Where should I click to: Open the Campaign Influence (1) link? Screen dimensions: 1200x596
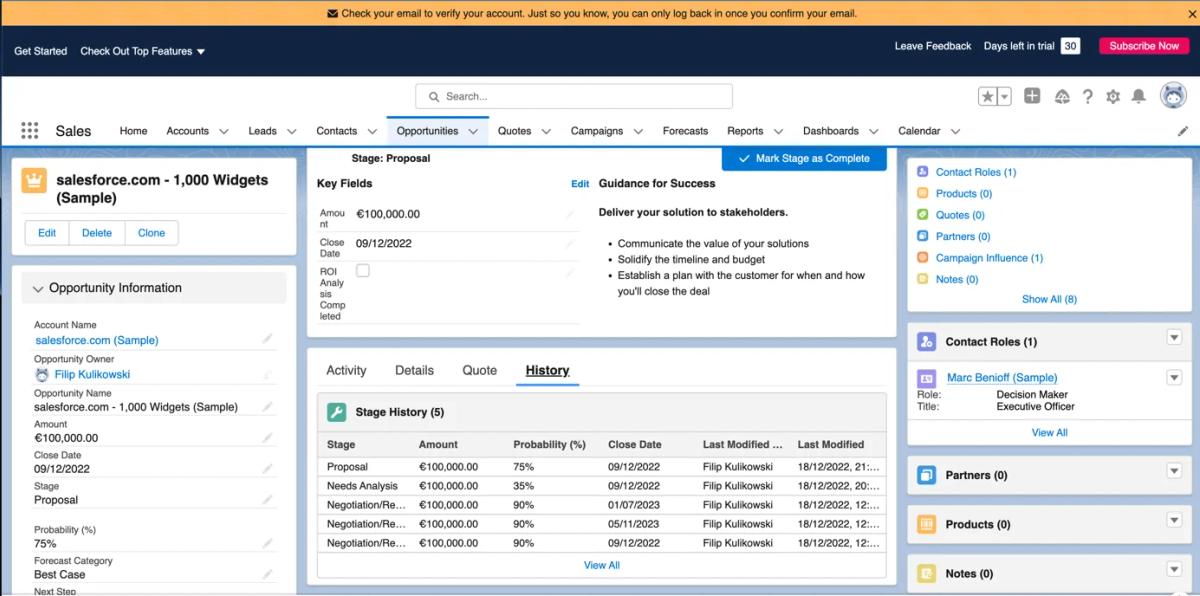pos(989,258)
